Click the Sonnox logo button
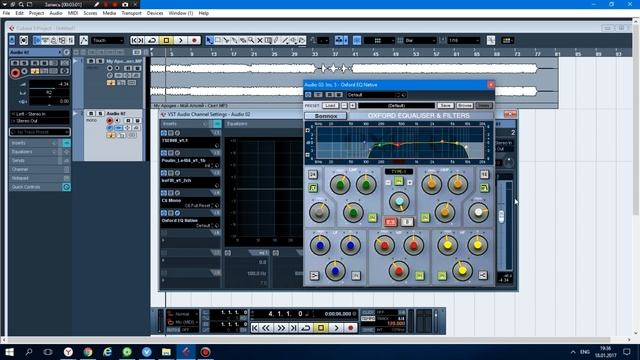 click(326, 116)
